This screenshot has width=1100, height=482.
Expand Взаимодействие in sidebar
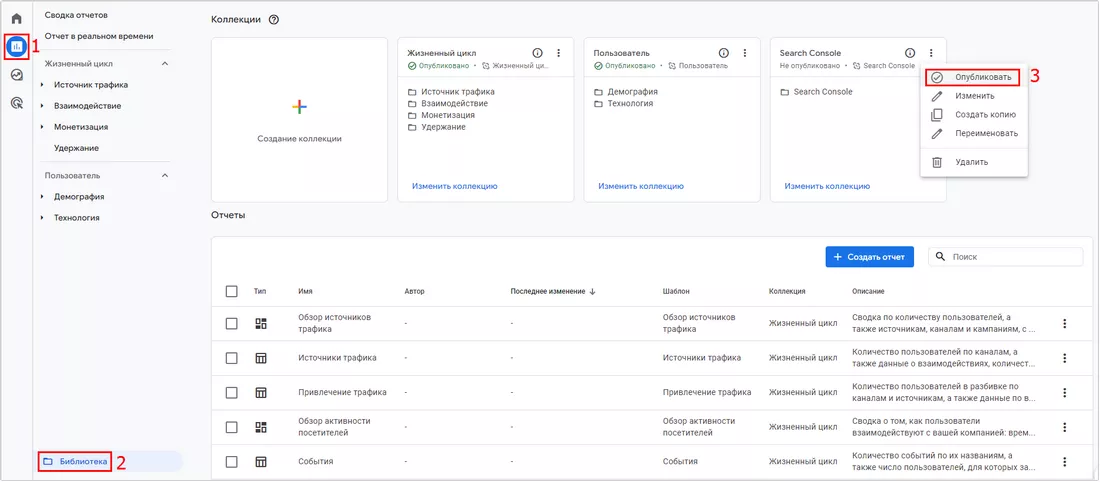click(x=42, y=106)
